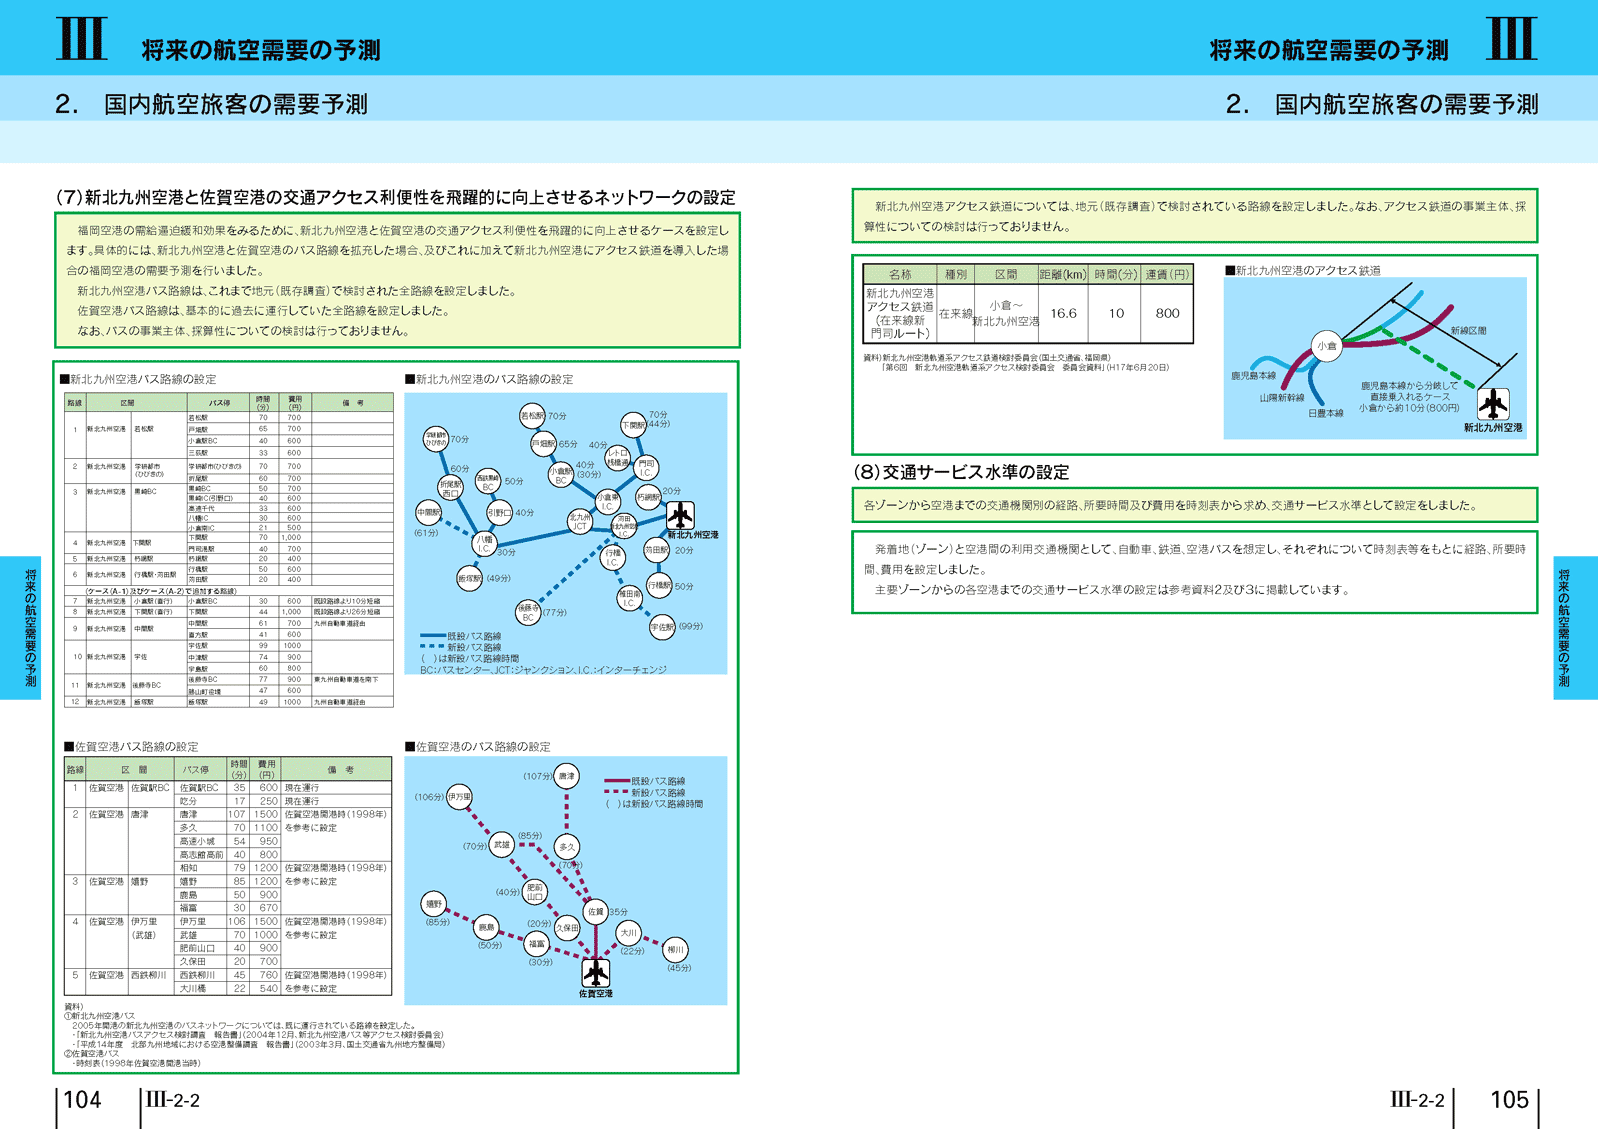Viewport: 1598px width, 1129px height.
Task: Click the 下関駅 node in the bus map
Action: (634, 425)
